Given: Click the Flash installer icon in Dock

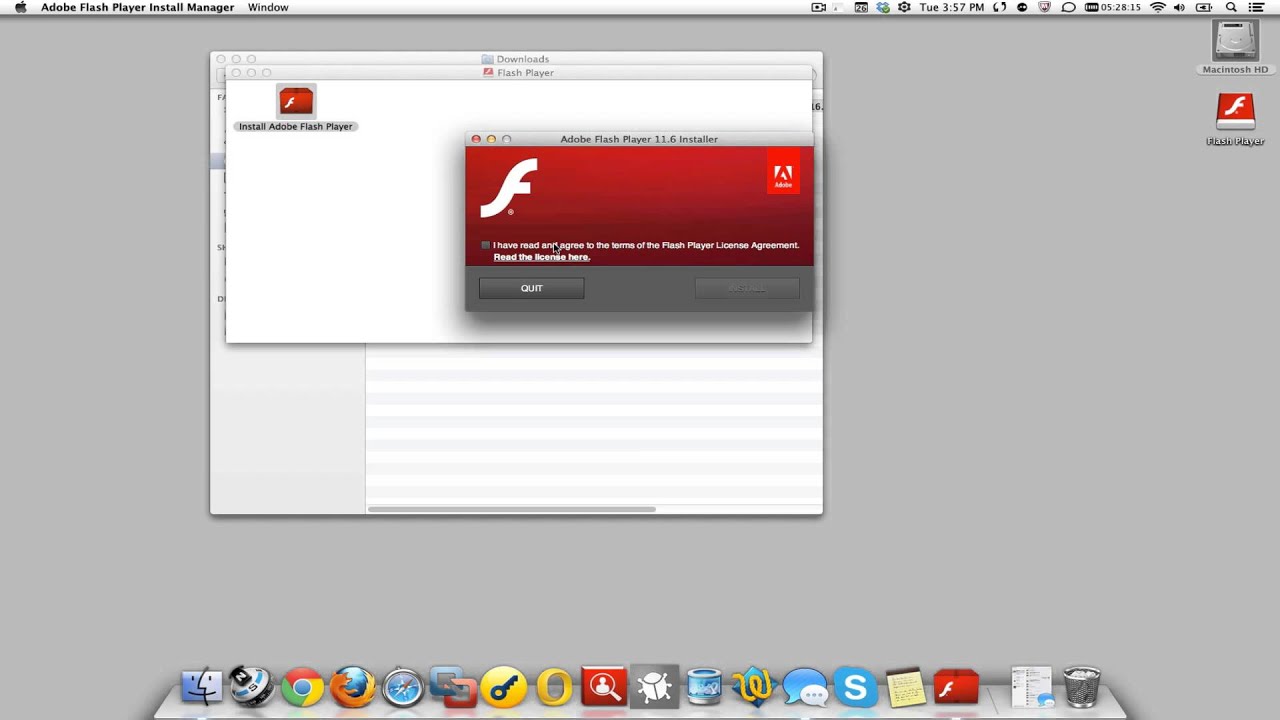Looking at the screenshot, I should pos(956,687).
